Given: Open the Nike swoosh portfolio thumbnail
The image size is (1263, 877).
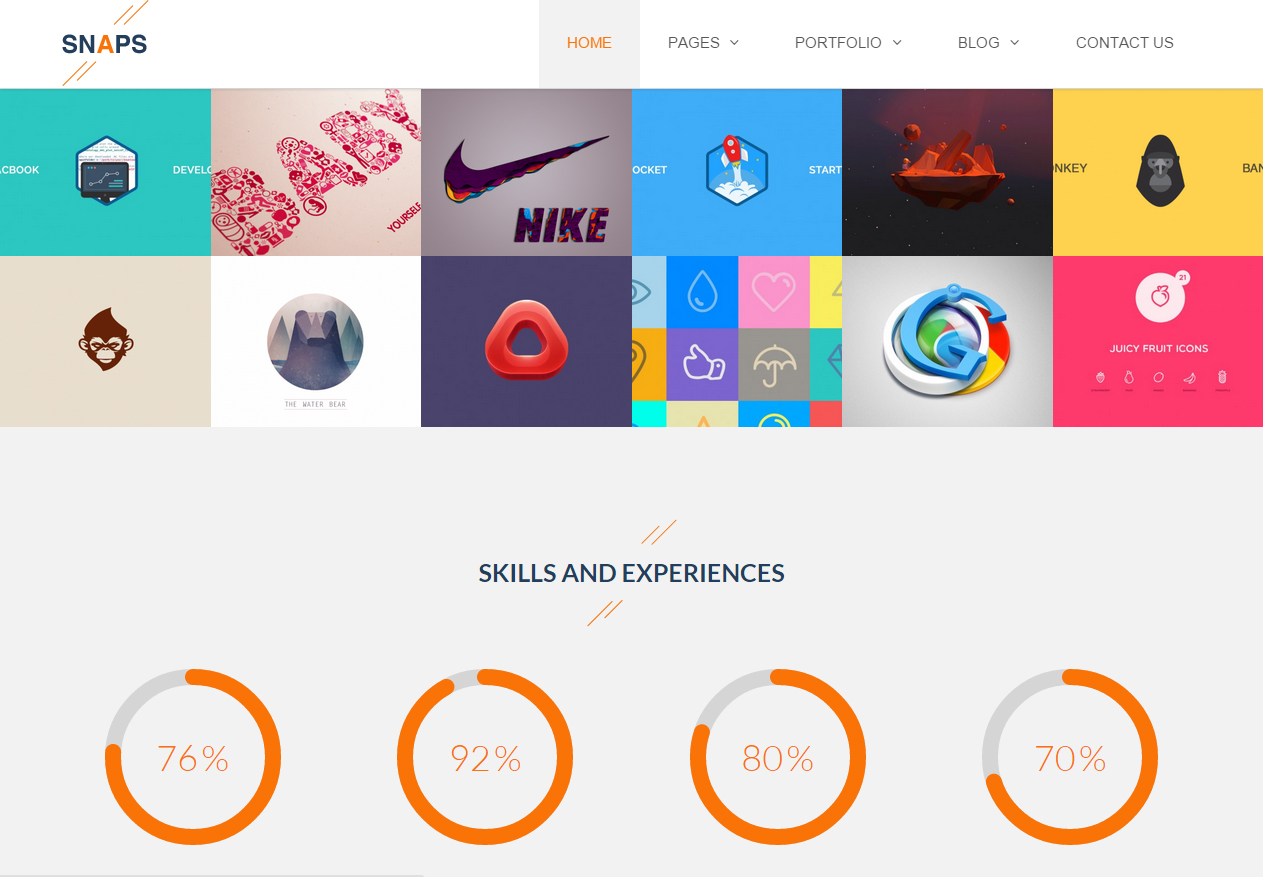Looking at the screenshot, I should 526,172.
